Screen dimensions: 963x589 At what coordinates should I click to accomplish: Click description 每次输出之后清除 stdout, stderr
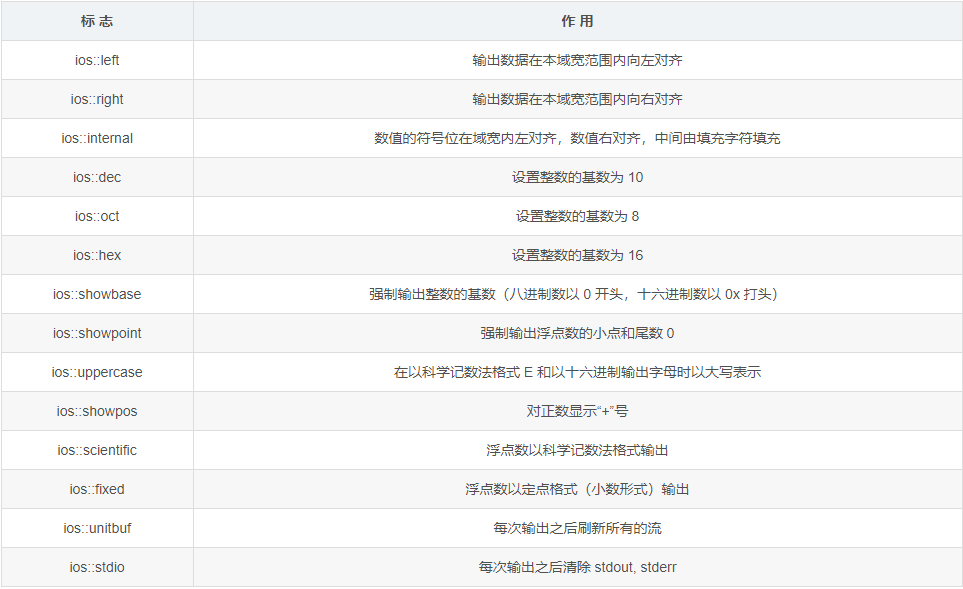577,567
